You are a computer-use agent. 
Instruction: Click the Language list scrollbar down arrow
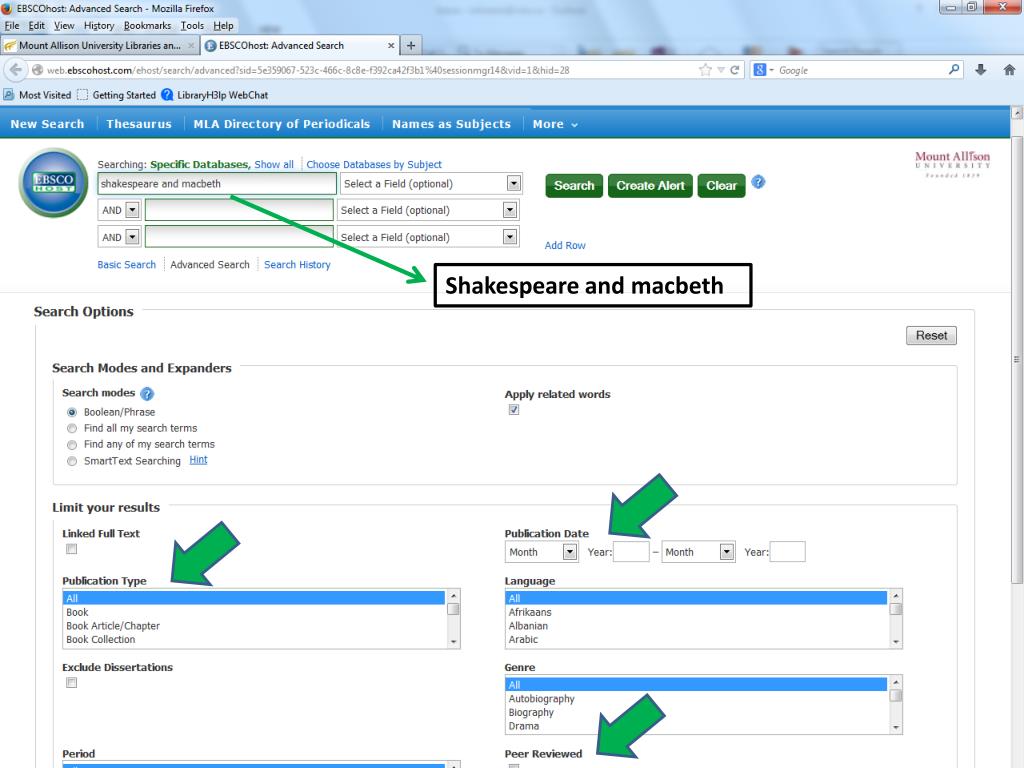click(896, 642)
